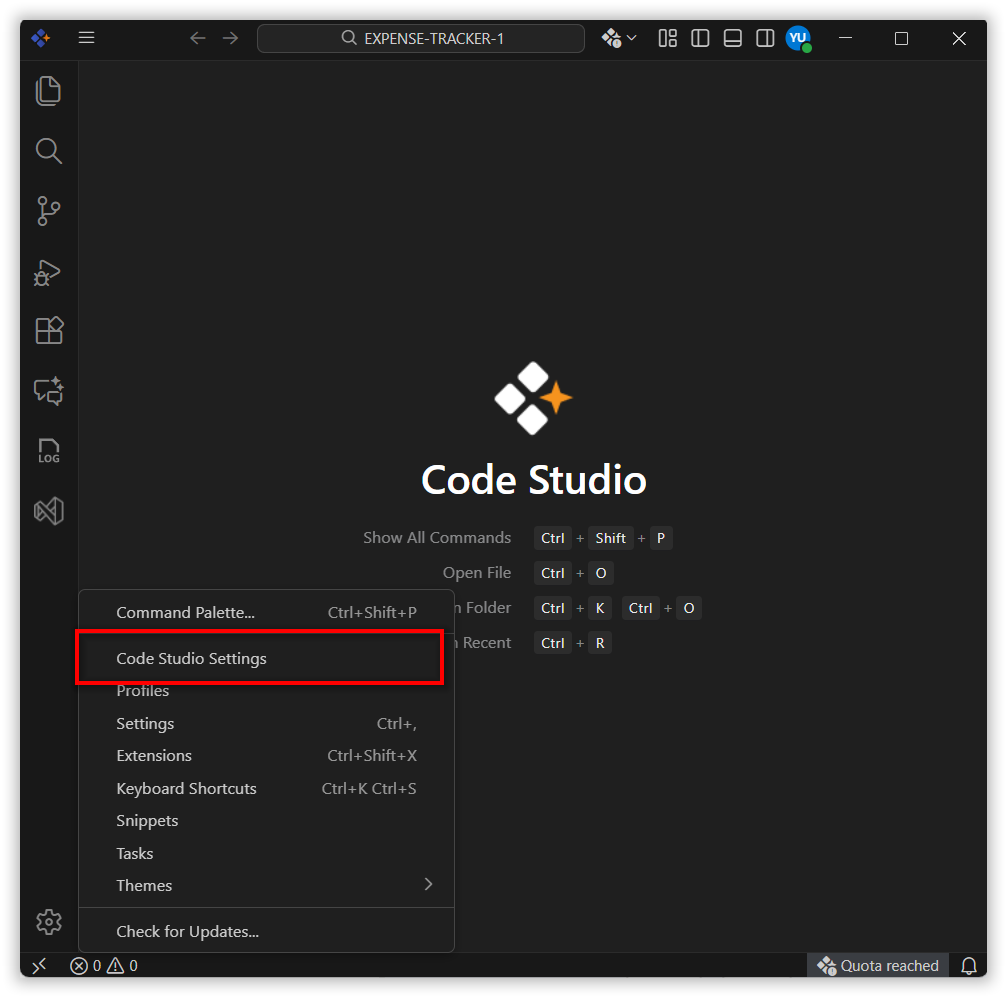Open the Log panel icon
Viewport: 1007px width, 998px height.
48,451
